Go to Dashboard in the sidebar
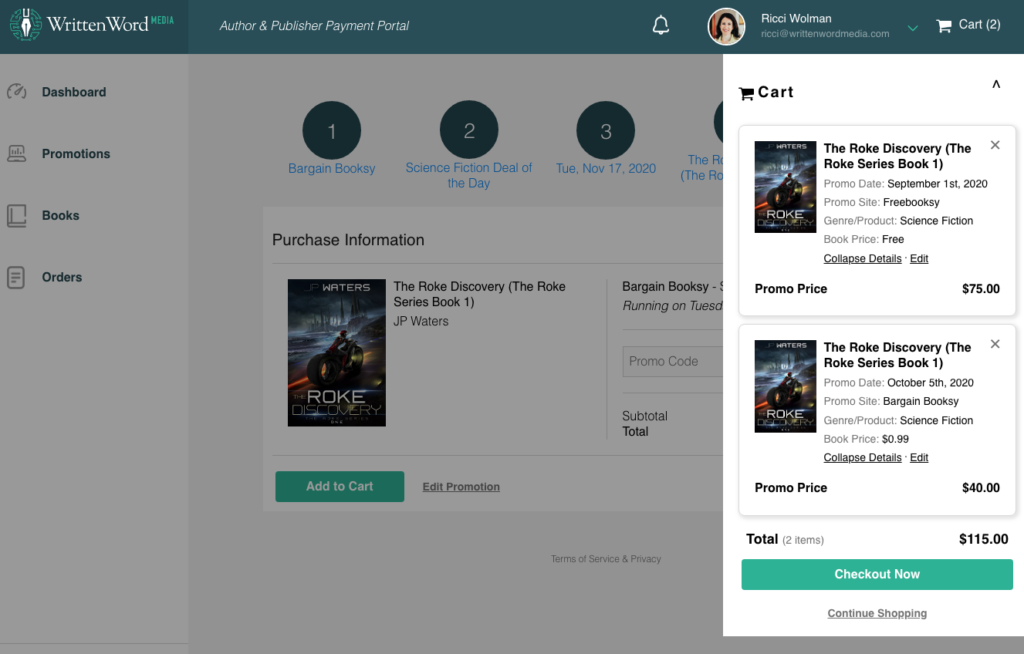Image resolution: width=1024 pixels, height=654 pixels. [x=74, y=92]
